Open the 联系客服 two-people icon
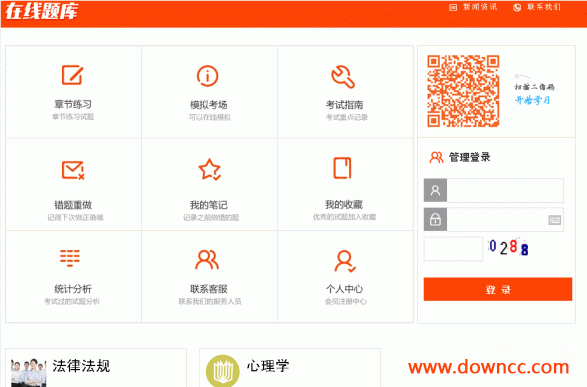The image size is (587, 387). pos(207,260)
